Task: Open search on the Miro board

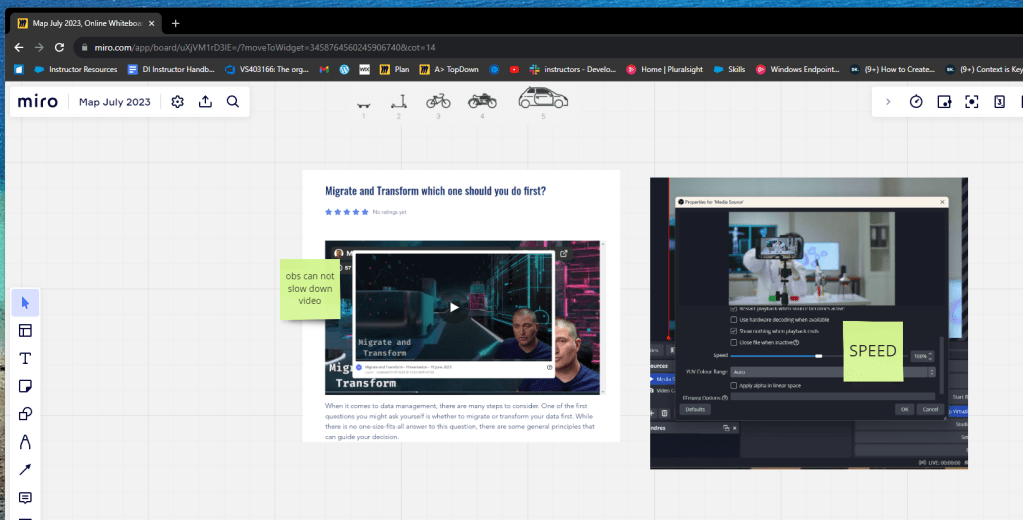Action: [x=233, y=102]
